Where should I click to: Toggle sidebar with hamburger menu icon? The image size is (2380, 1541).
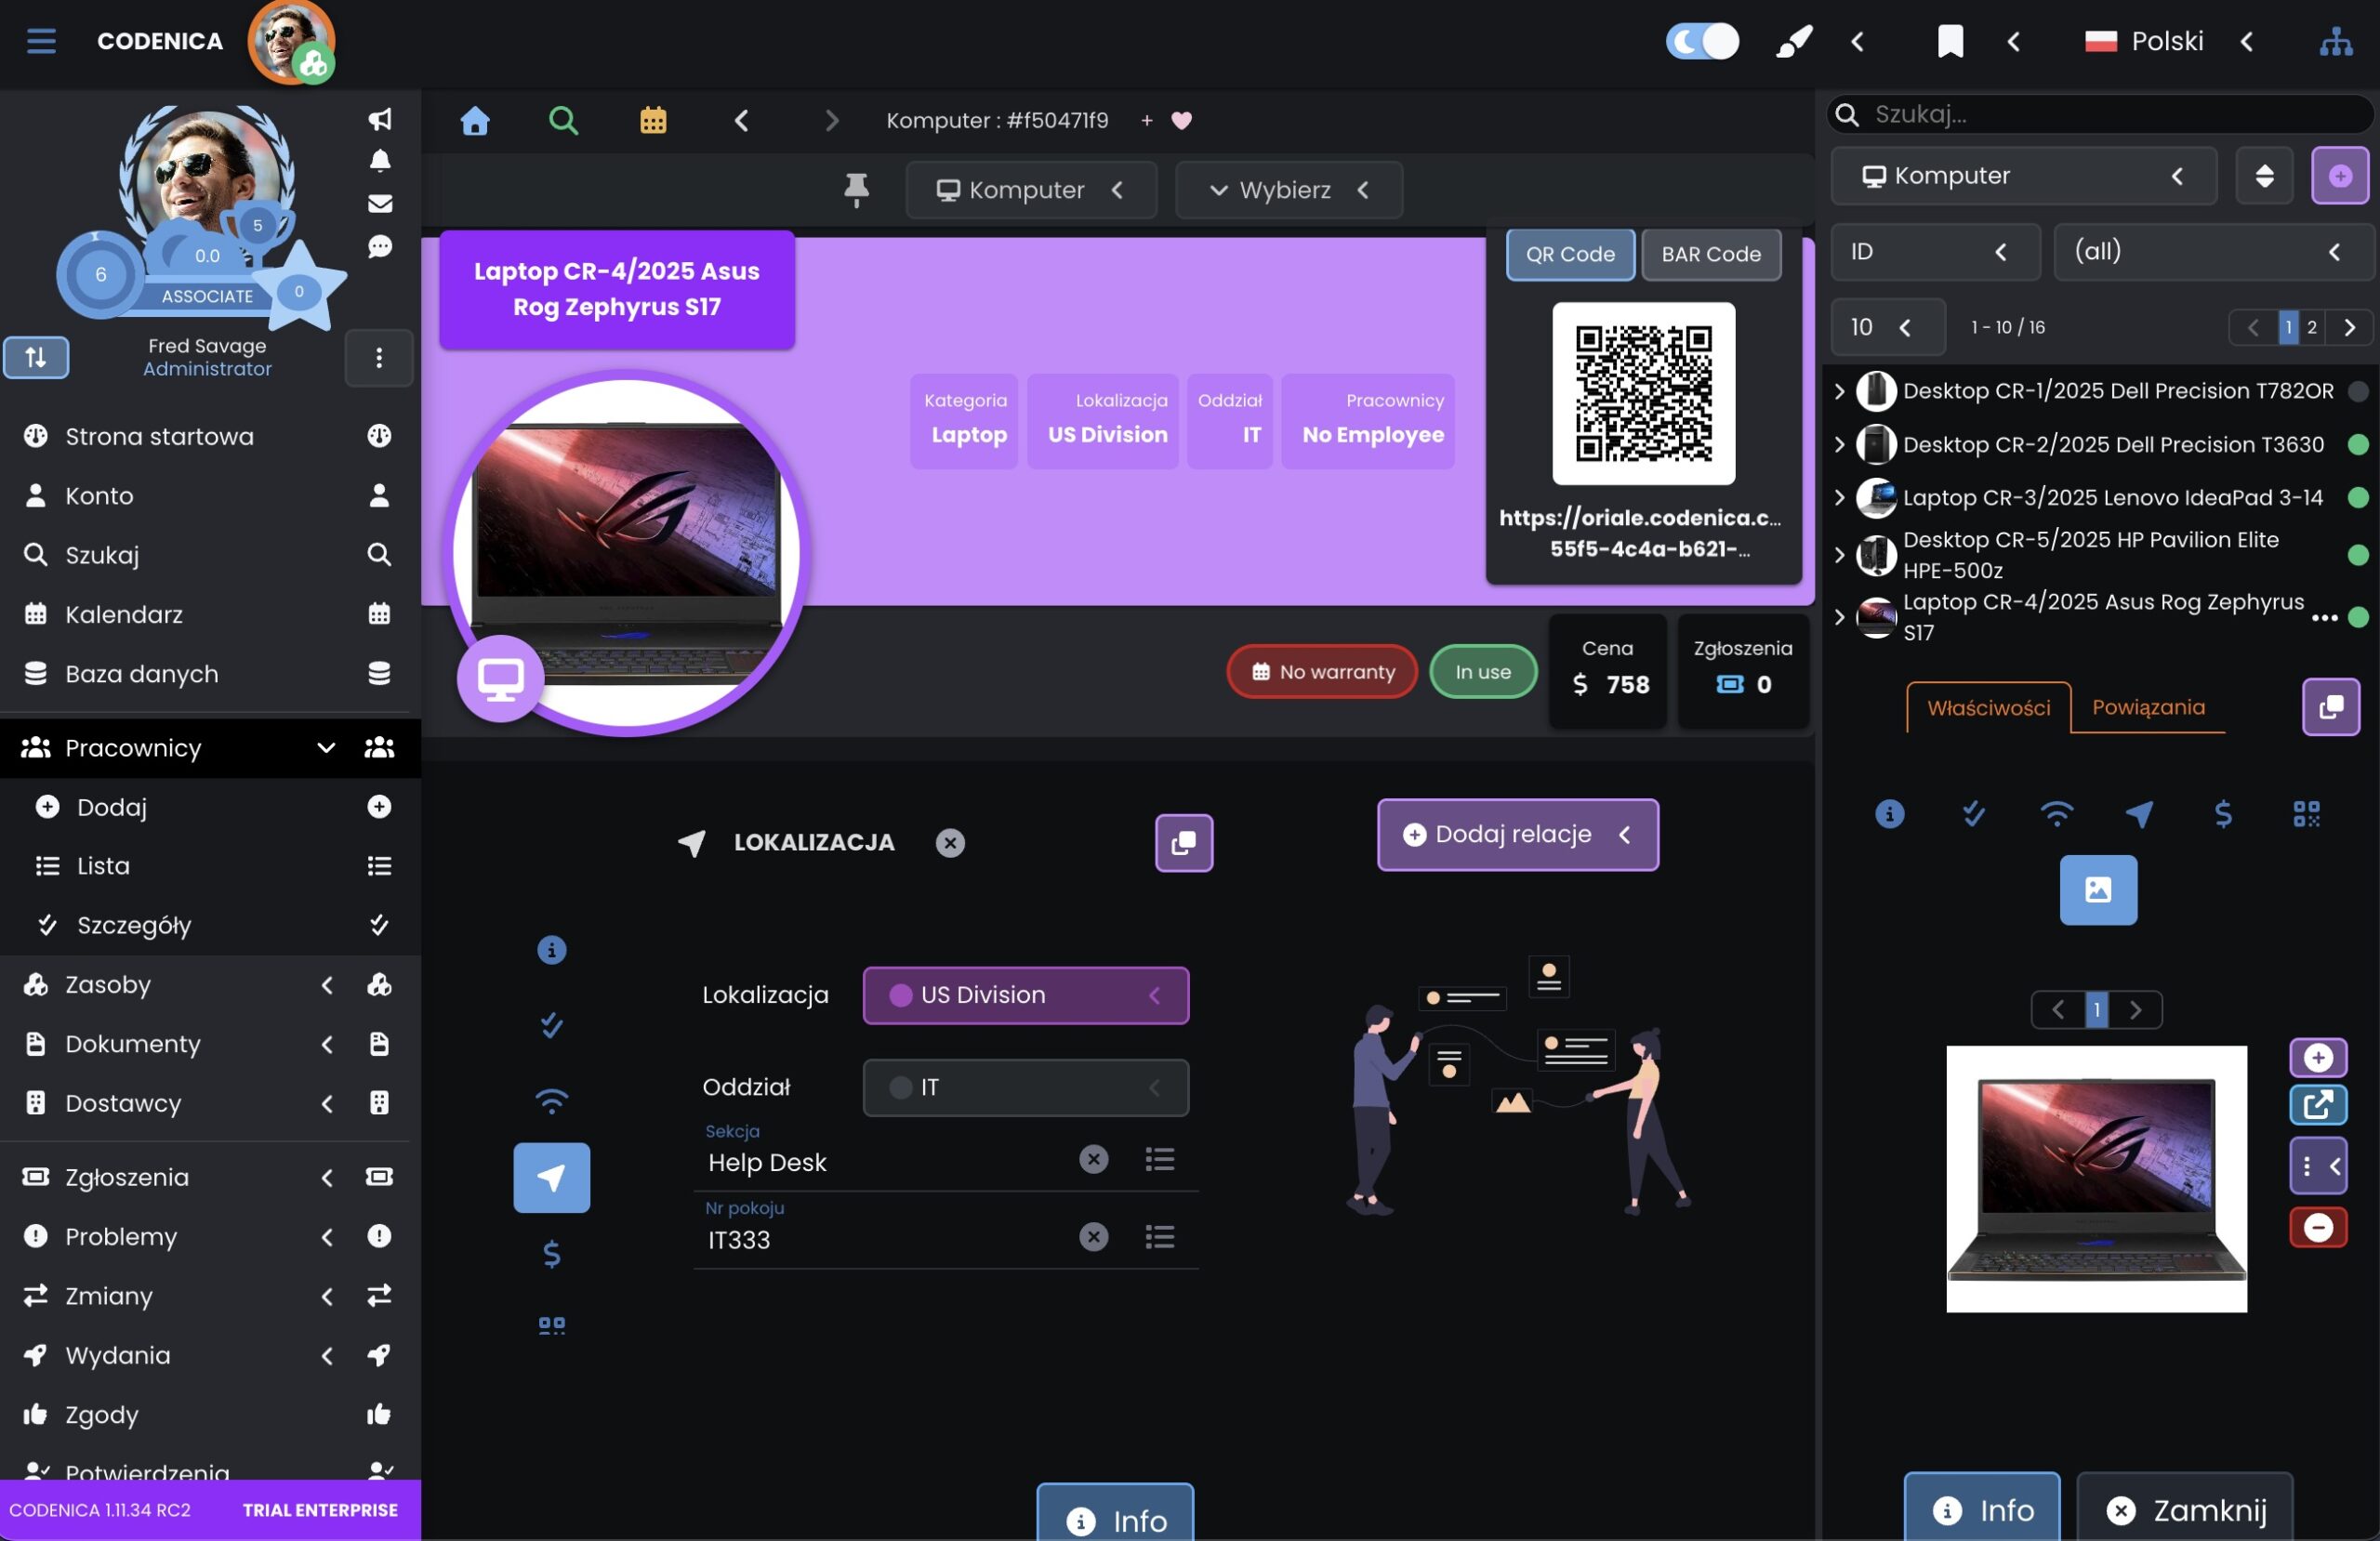click(x=41, y=41)
